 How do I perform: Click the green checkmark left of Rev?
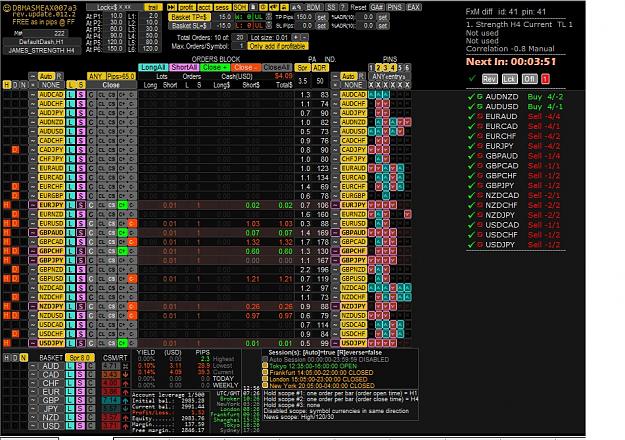tap(473, 79)
